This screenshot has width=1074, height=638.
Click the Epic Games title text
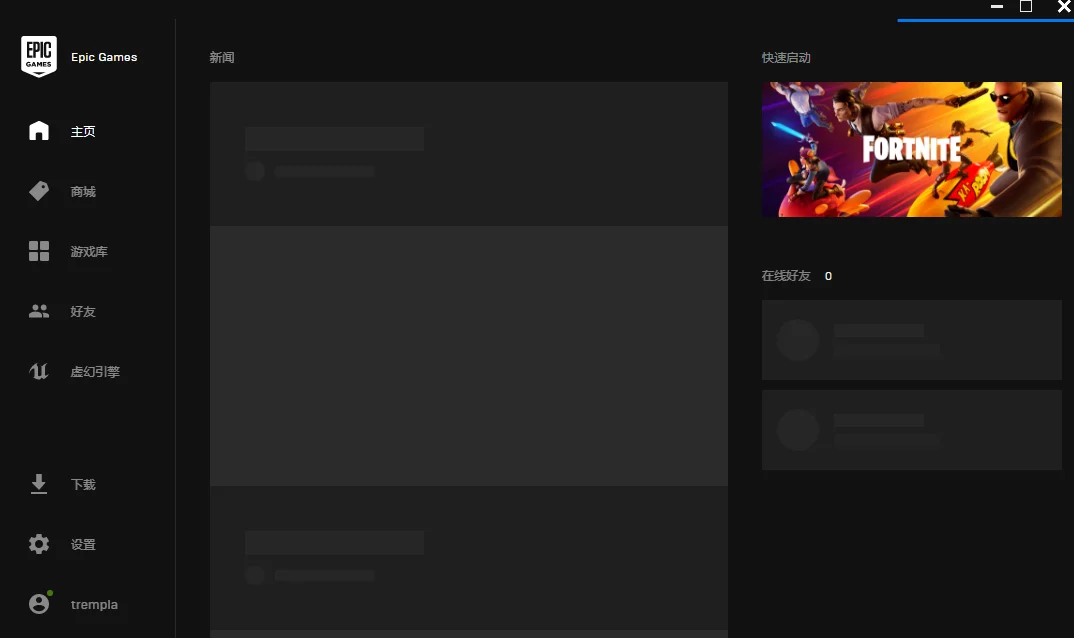[x=104, y=57]
